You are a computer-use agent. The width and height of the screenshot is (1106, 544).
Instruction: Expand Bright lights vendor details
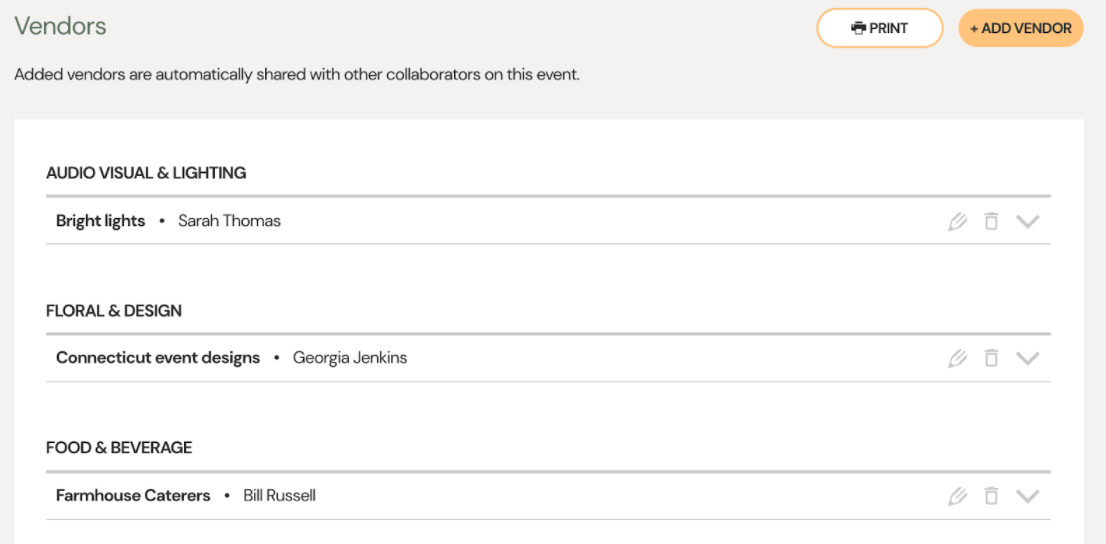1028,222
